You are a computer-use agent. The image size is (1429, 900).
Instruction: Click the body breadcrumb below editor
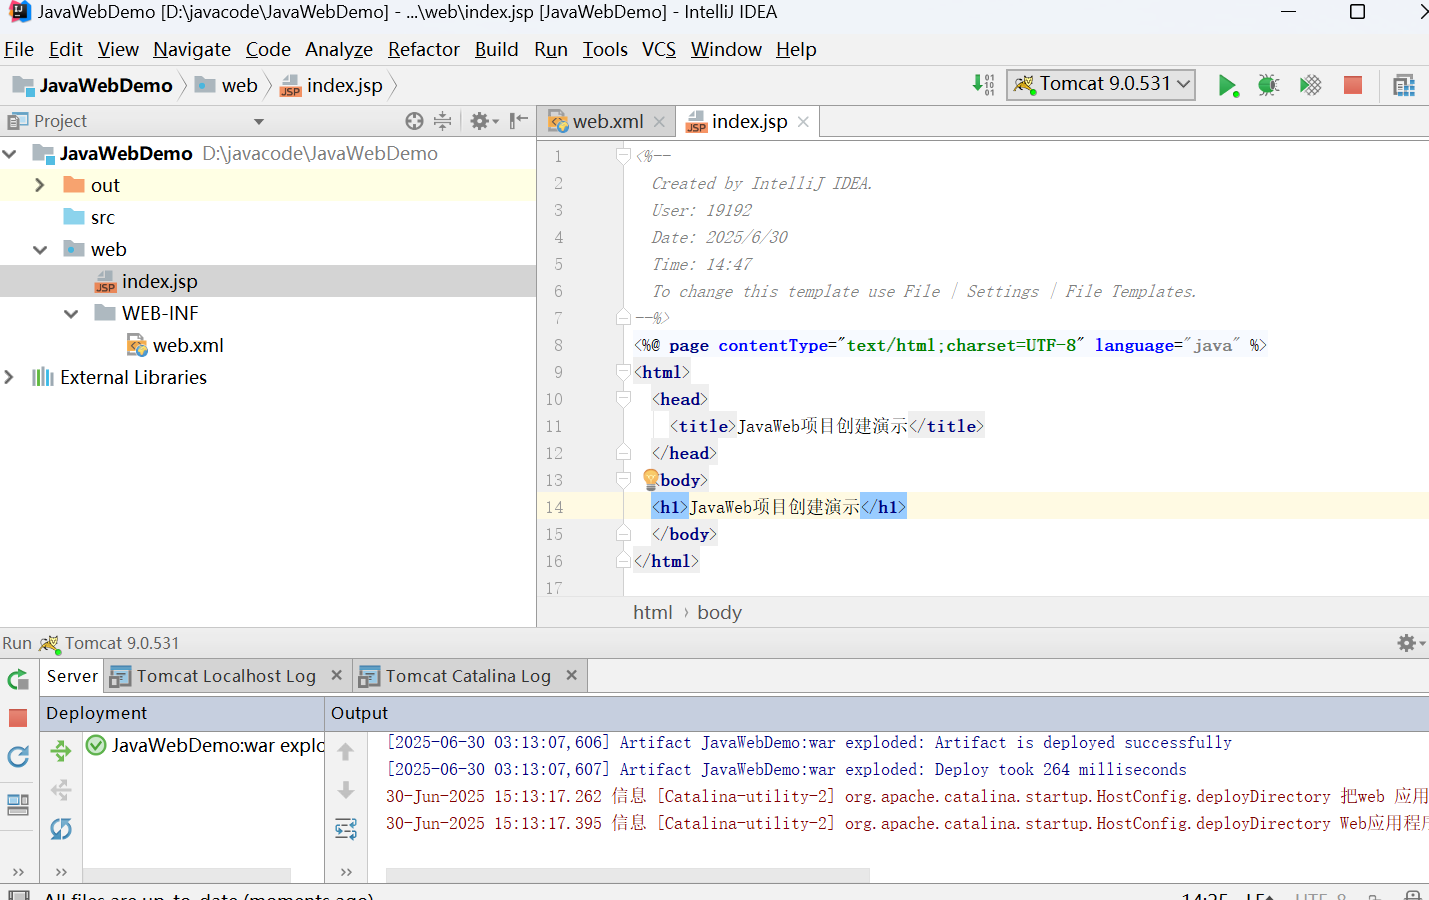(719, 612)
